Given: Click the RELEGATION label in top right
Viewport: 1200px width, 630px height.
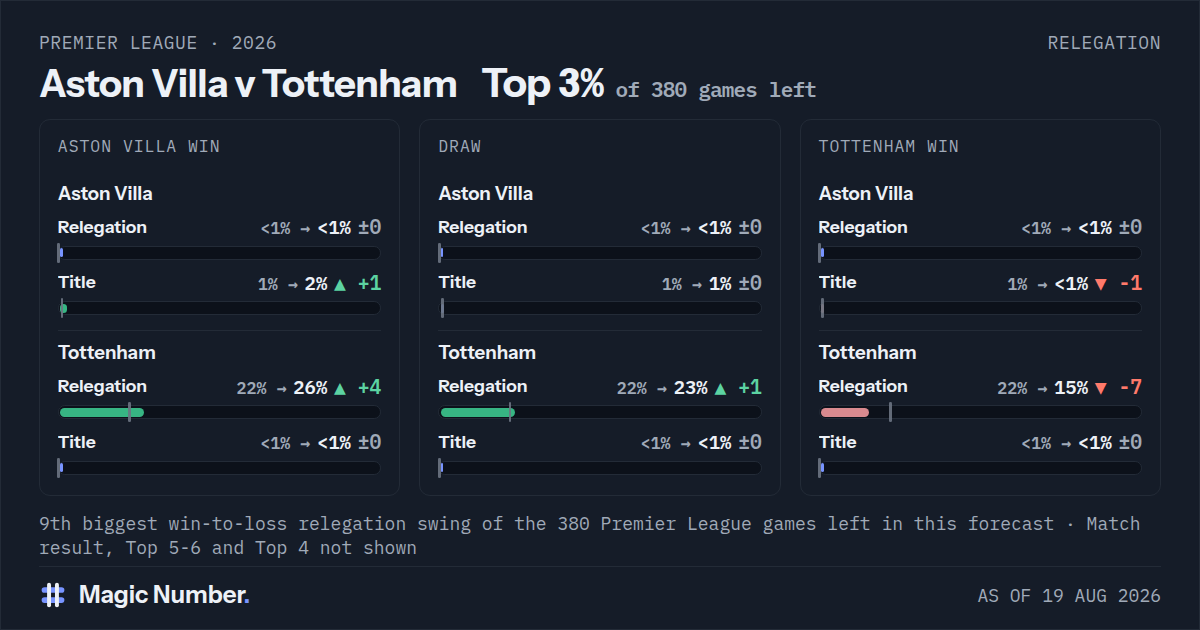Looking at the screenshot, I should tap(1104, 43).
